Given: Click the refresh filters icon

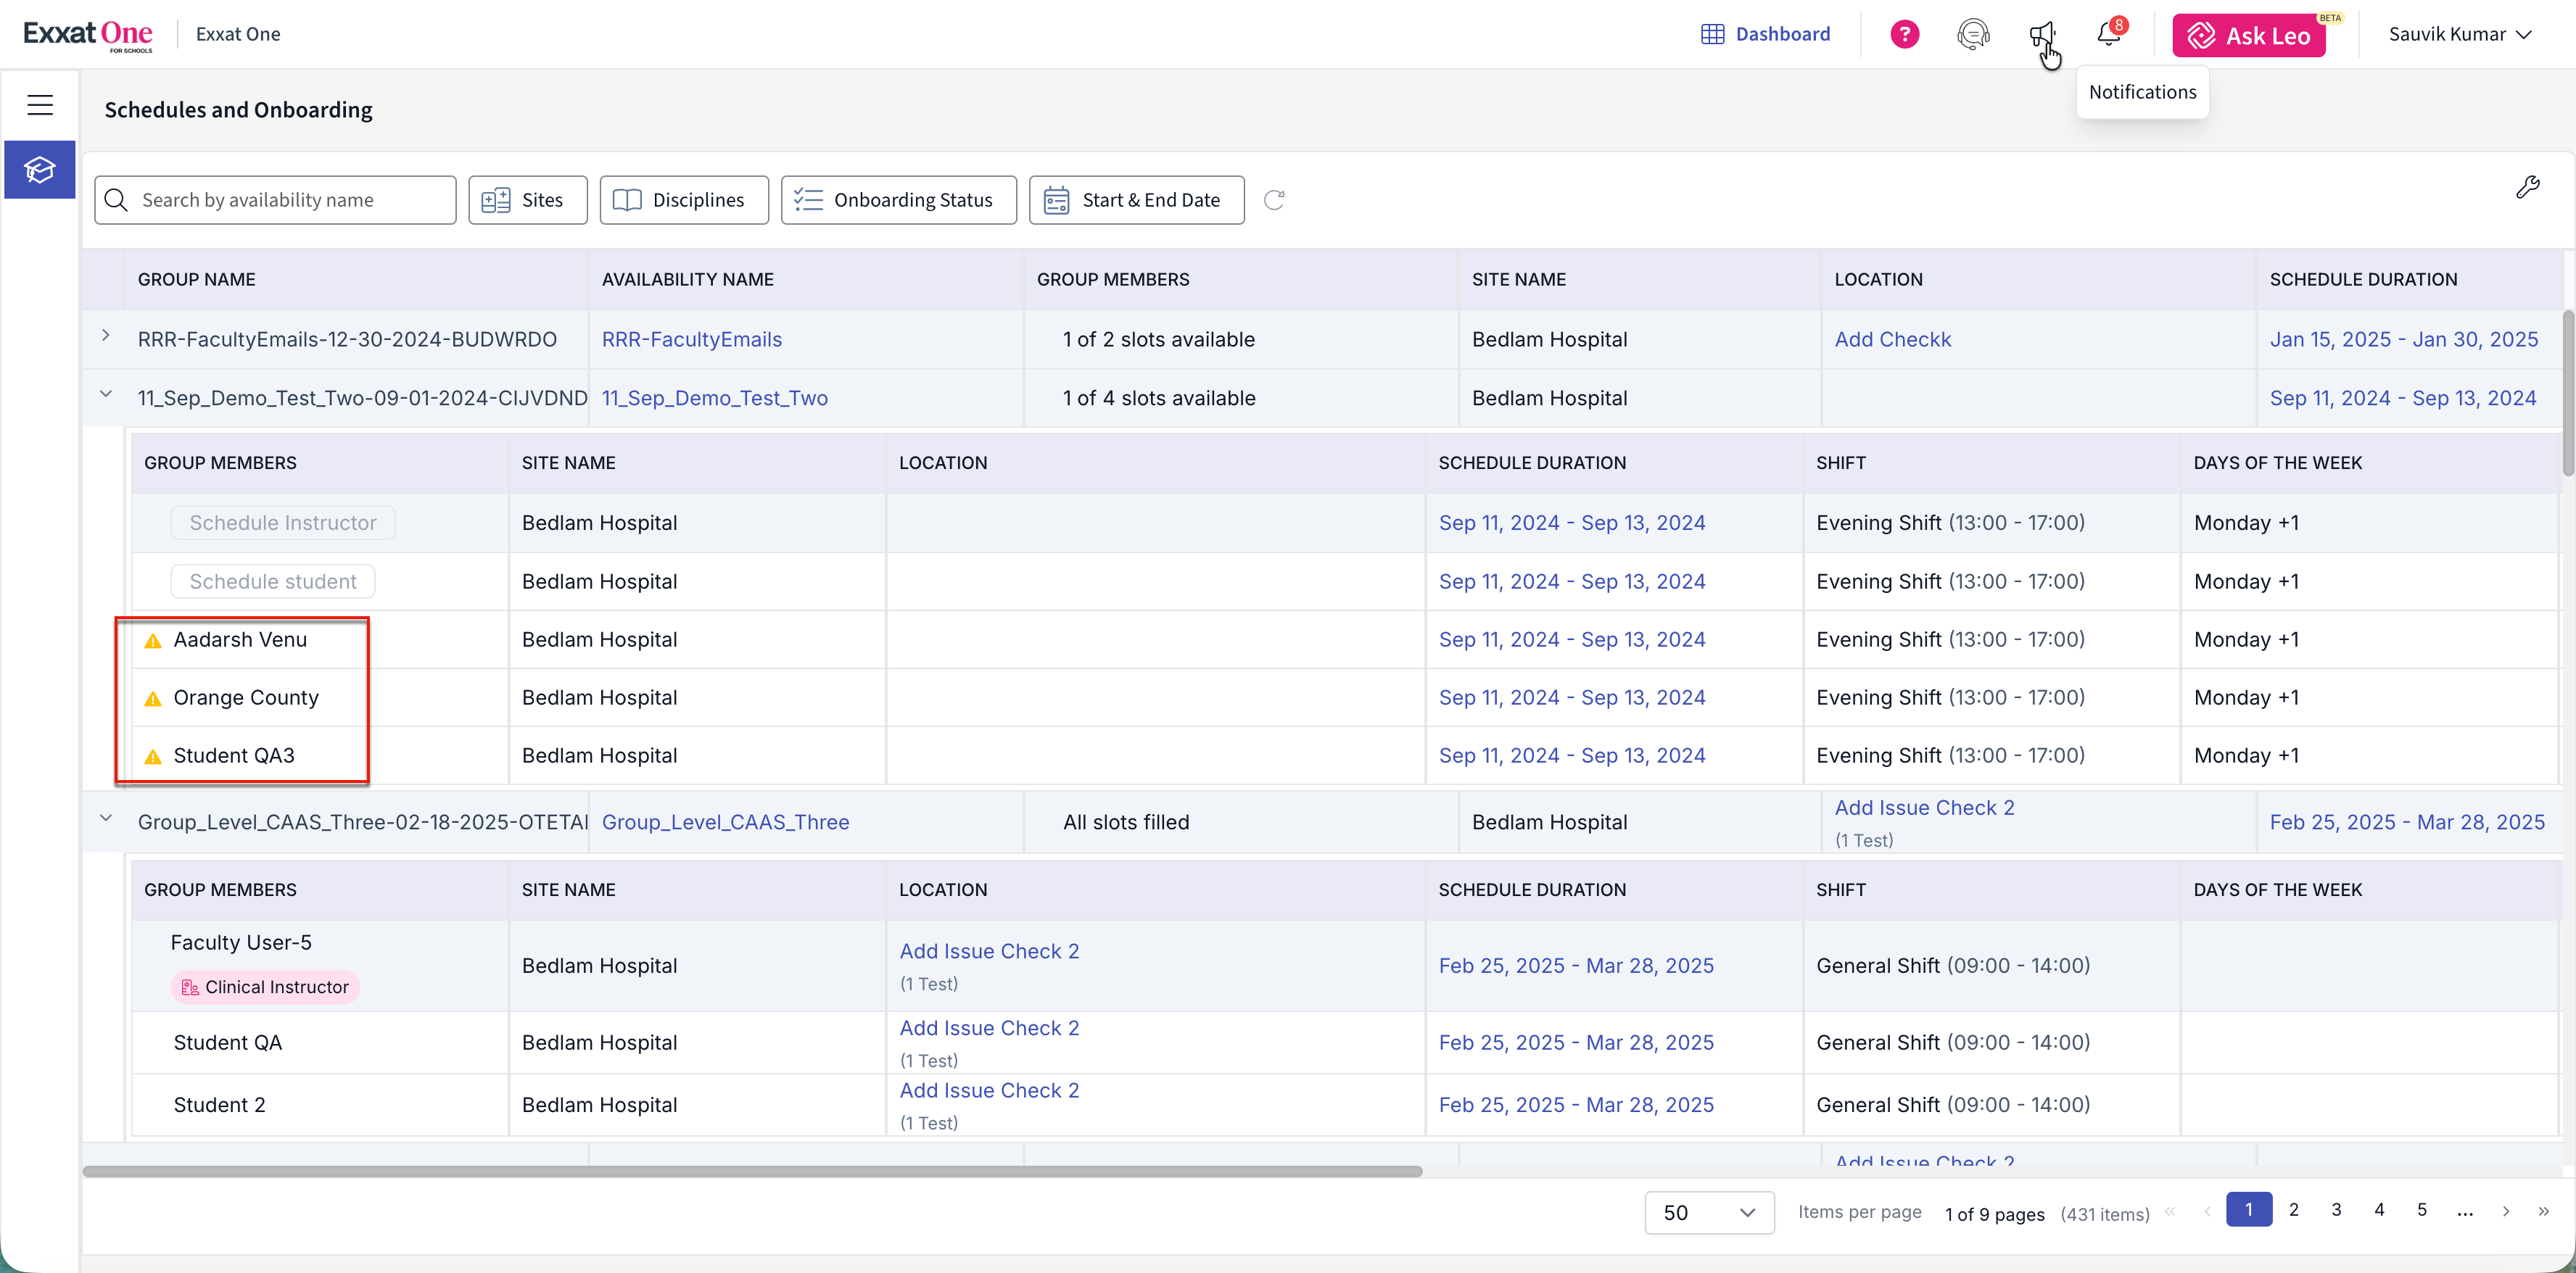Looking at the screenshot, I should [x=1273, y=200].
